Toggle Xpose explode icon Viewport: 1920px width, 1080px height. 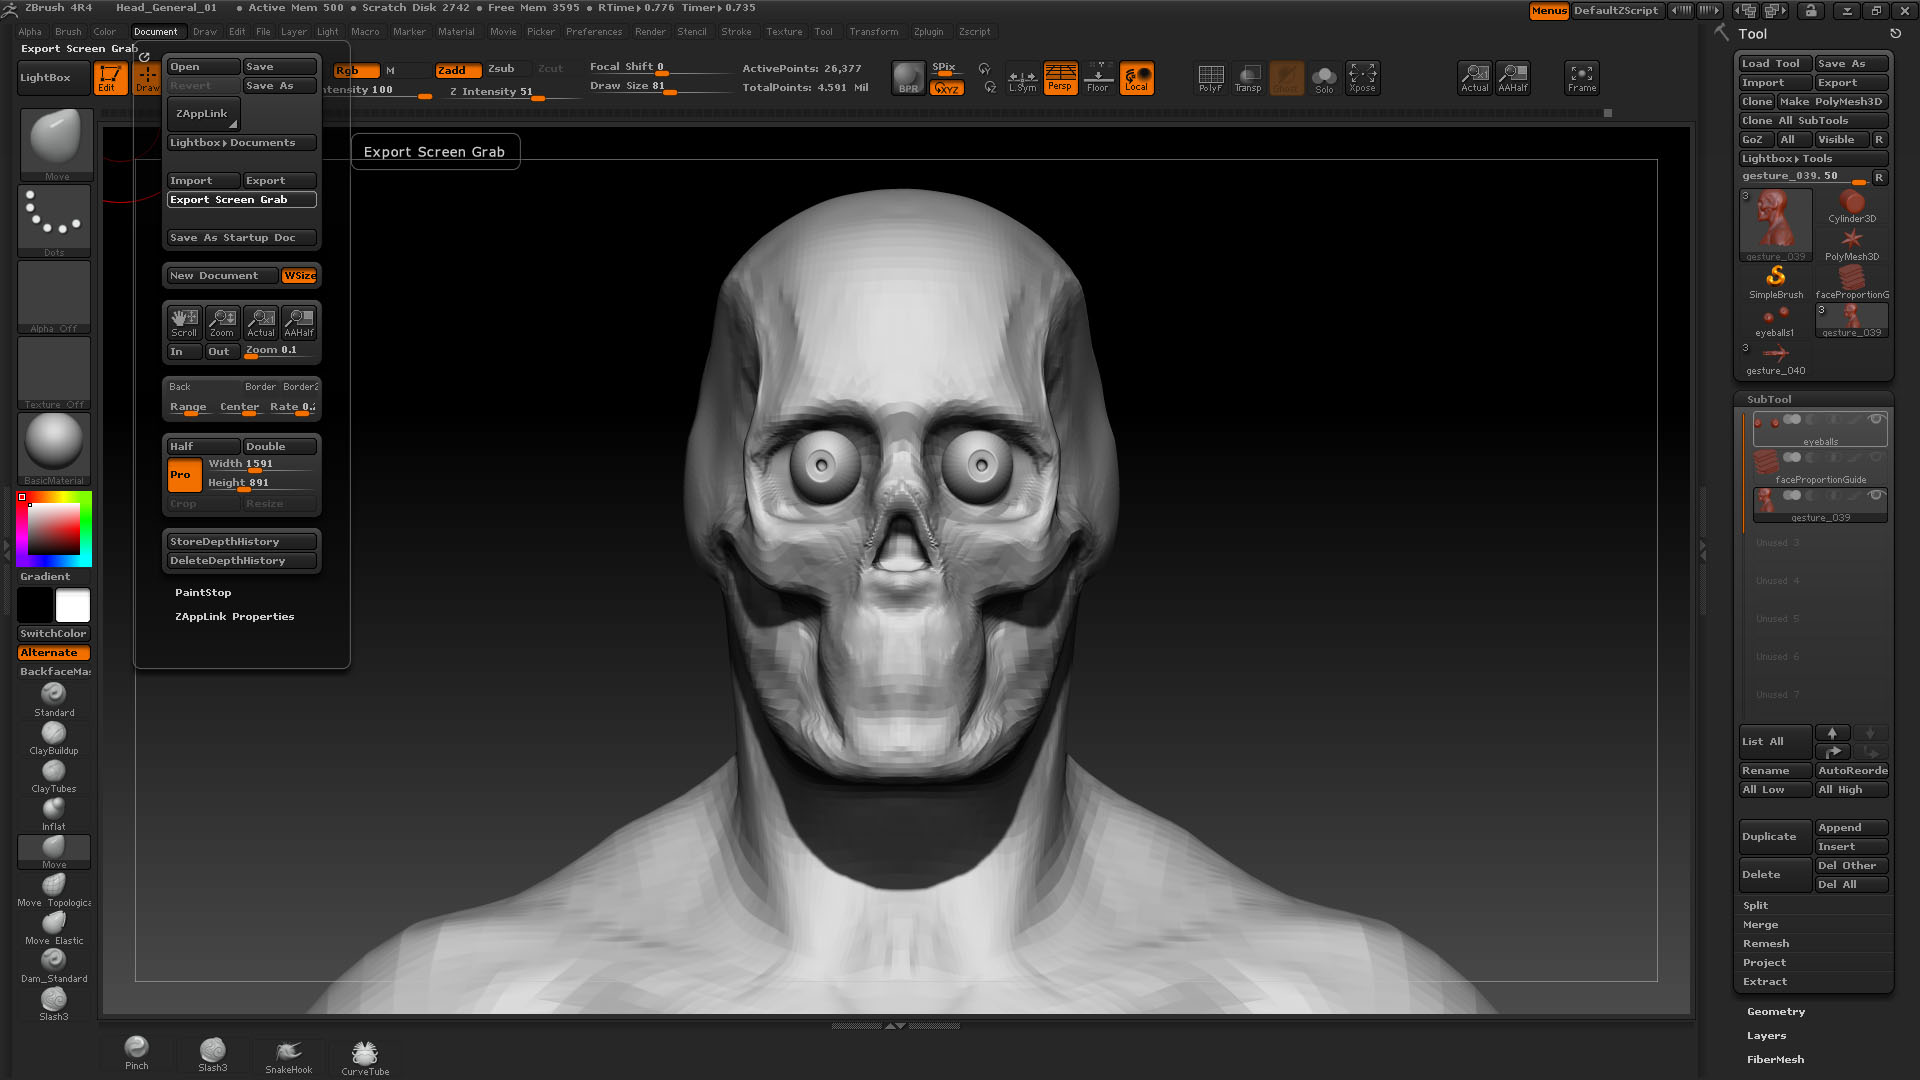point(1362,77)
